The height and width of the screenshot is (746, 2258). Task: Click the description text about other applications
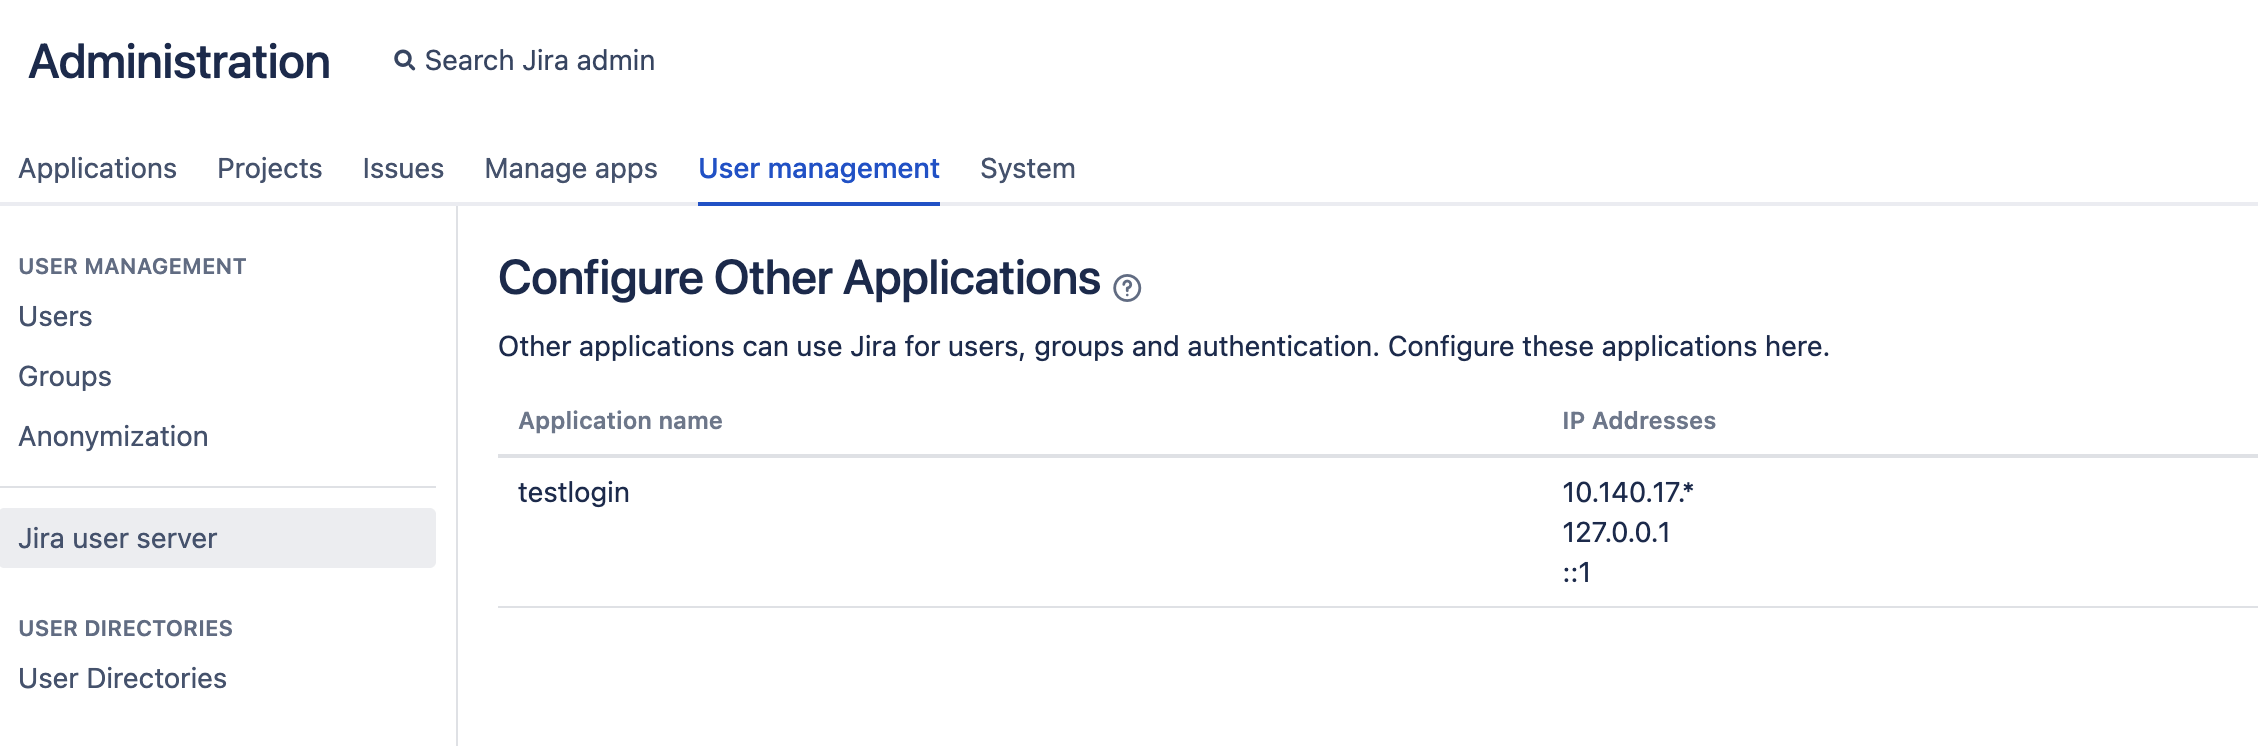[1164, 346]
